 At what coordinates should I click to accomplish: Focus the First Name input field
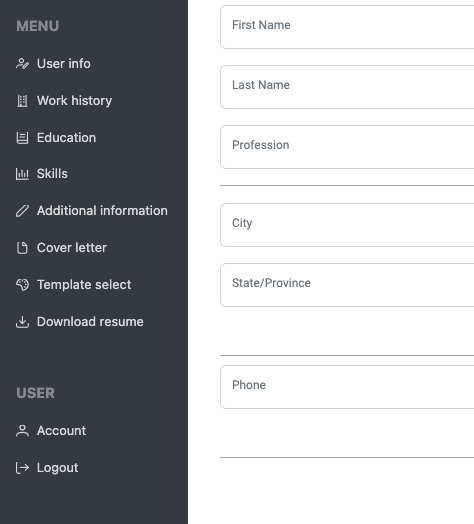click(347, 27)
